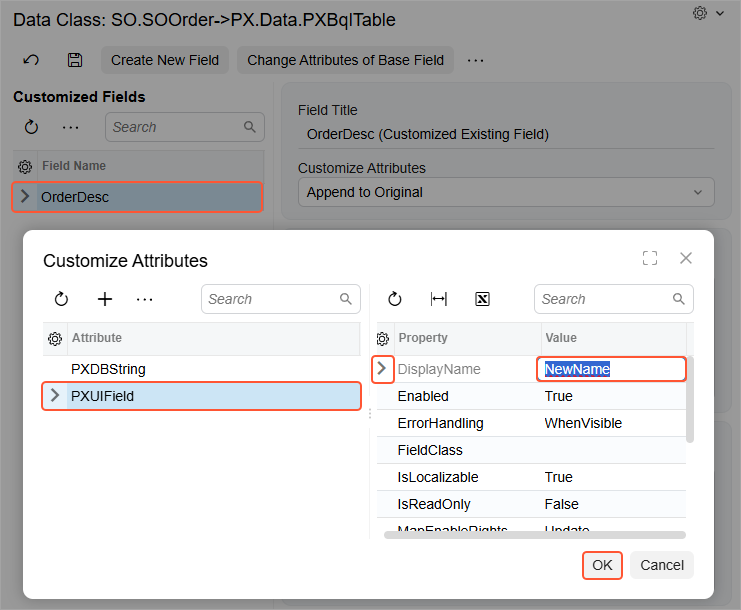Maximize the Customize Attributes dialog
741x610 pixels.
coord(650,258)
